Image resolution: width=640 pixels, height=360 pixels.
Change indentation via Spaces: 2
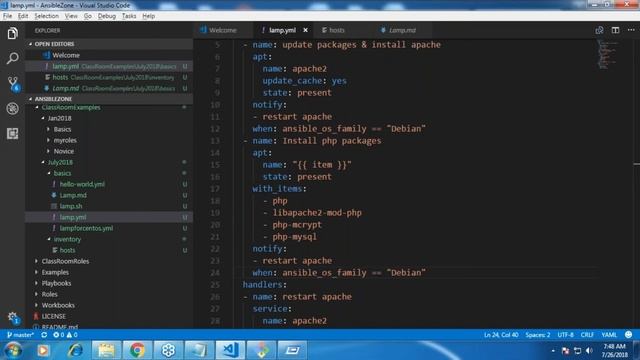pyautogui.click(x=538, y=335)
